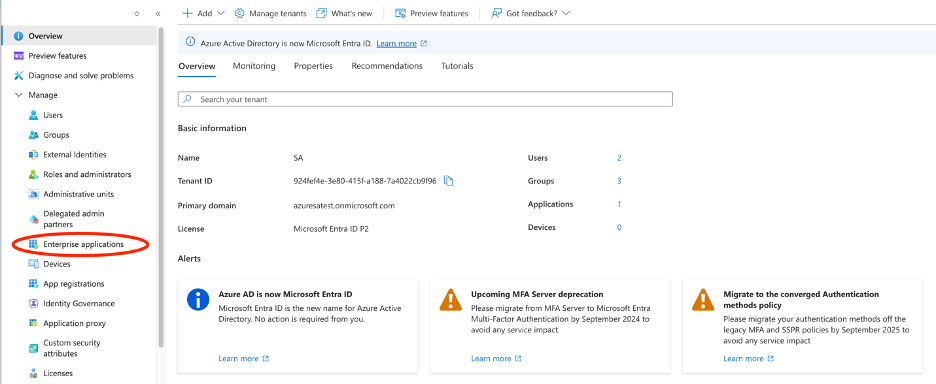Focus the Search your tenant field
The image size is (936, 384).
(x=425, y=99)
